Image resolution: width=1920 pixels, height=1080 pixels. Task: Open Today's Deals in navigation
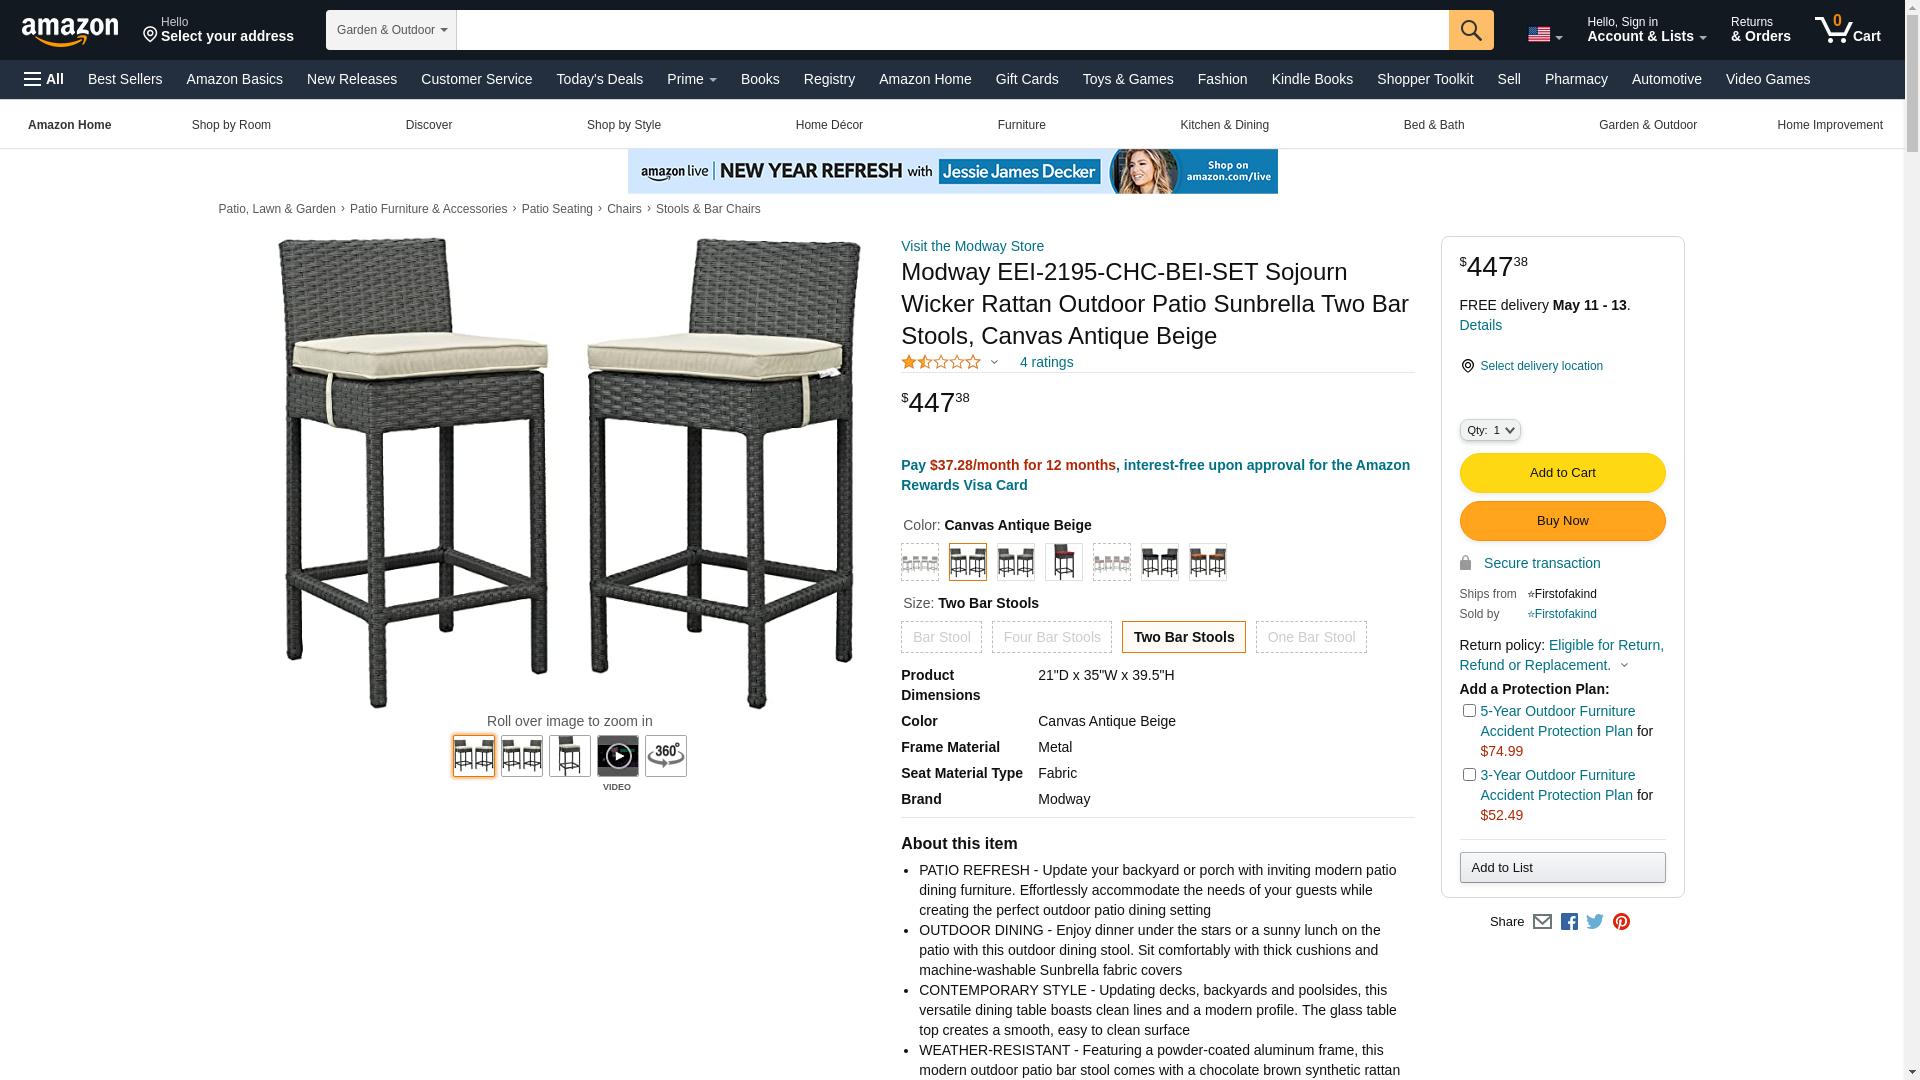[x=600, y=79]
